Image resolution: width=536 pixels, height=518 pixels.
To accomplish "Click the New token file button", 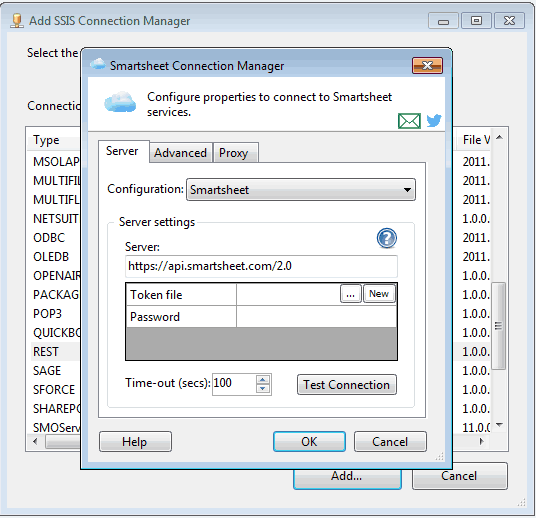I will tap(379, 294).
